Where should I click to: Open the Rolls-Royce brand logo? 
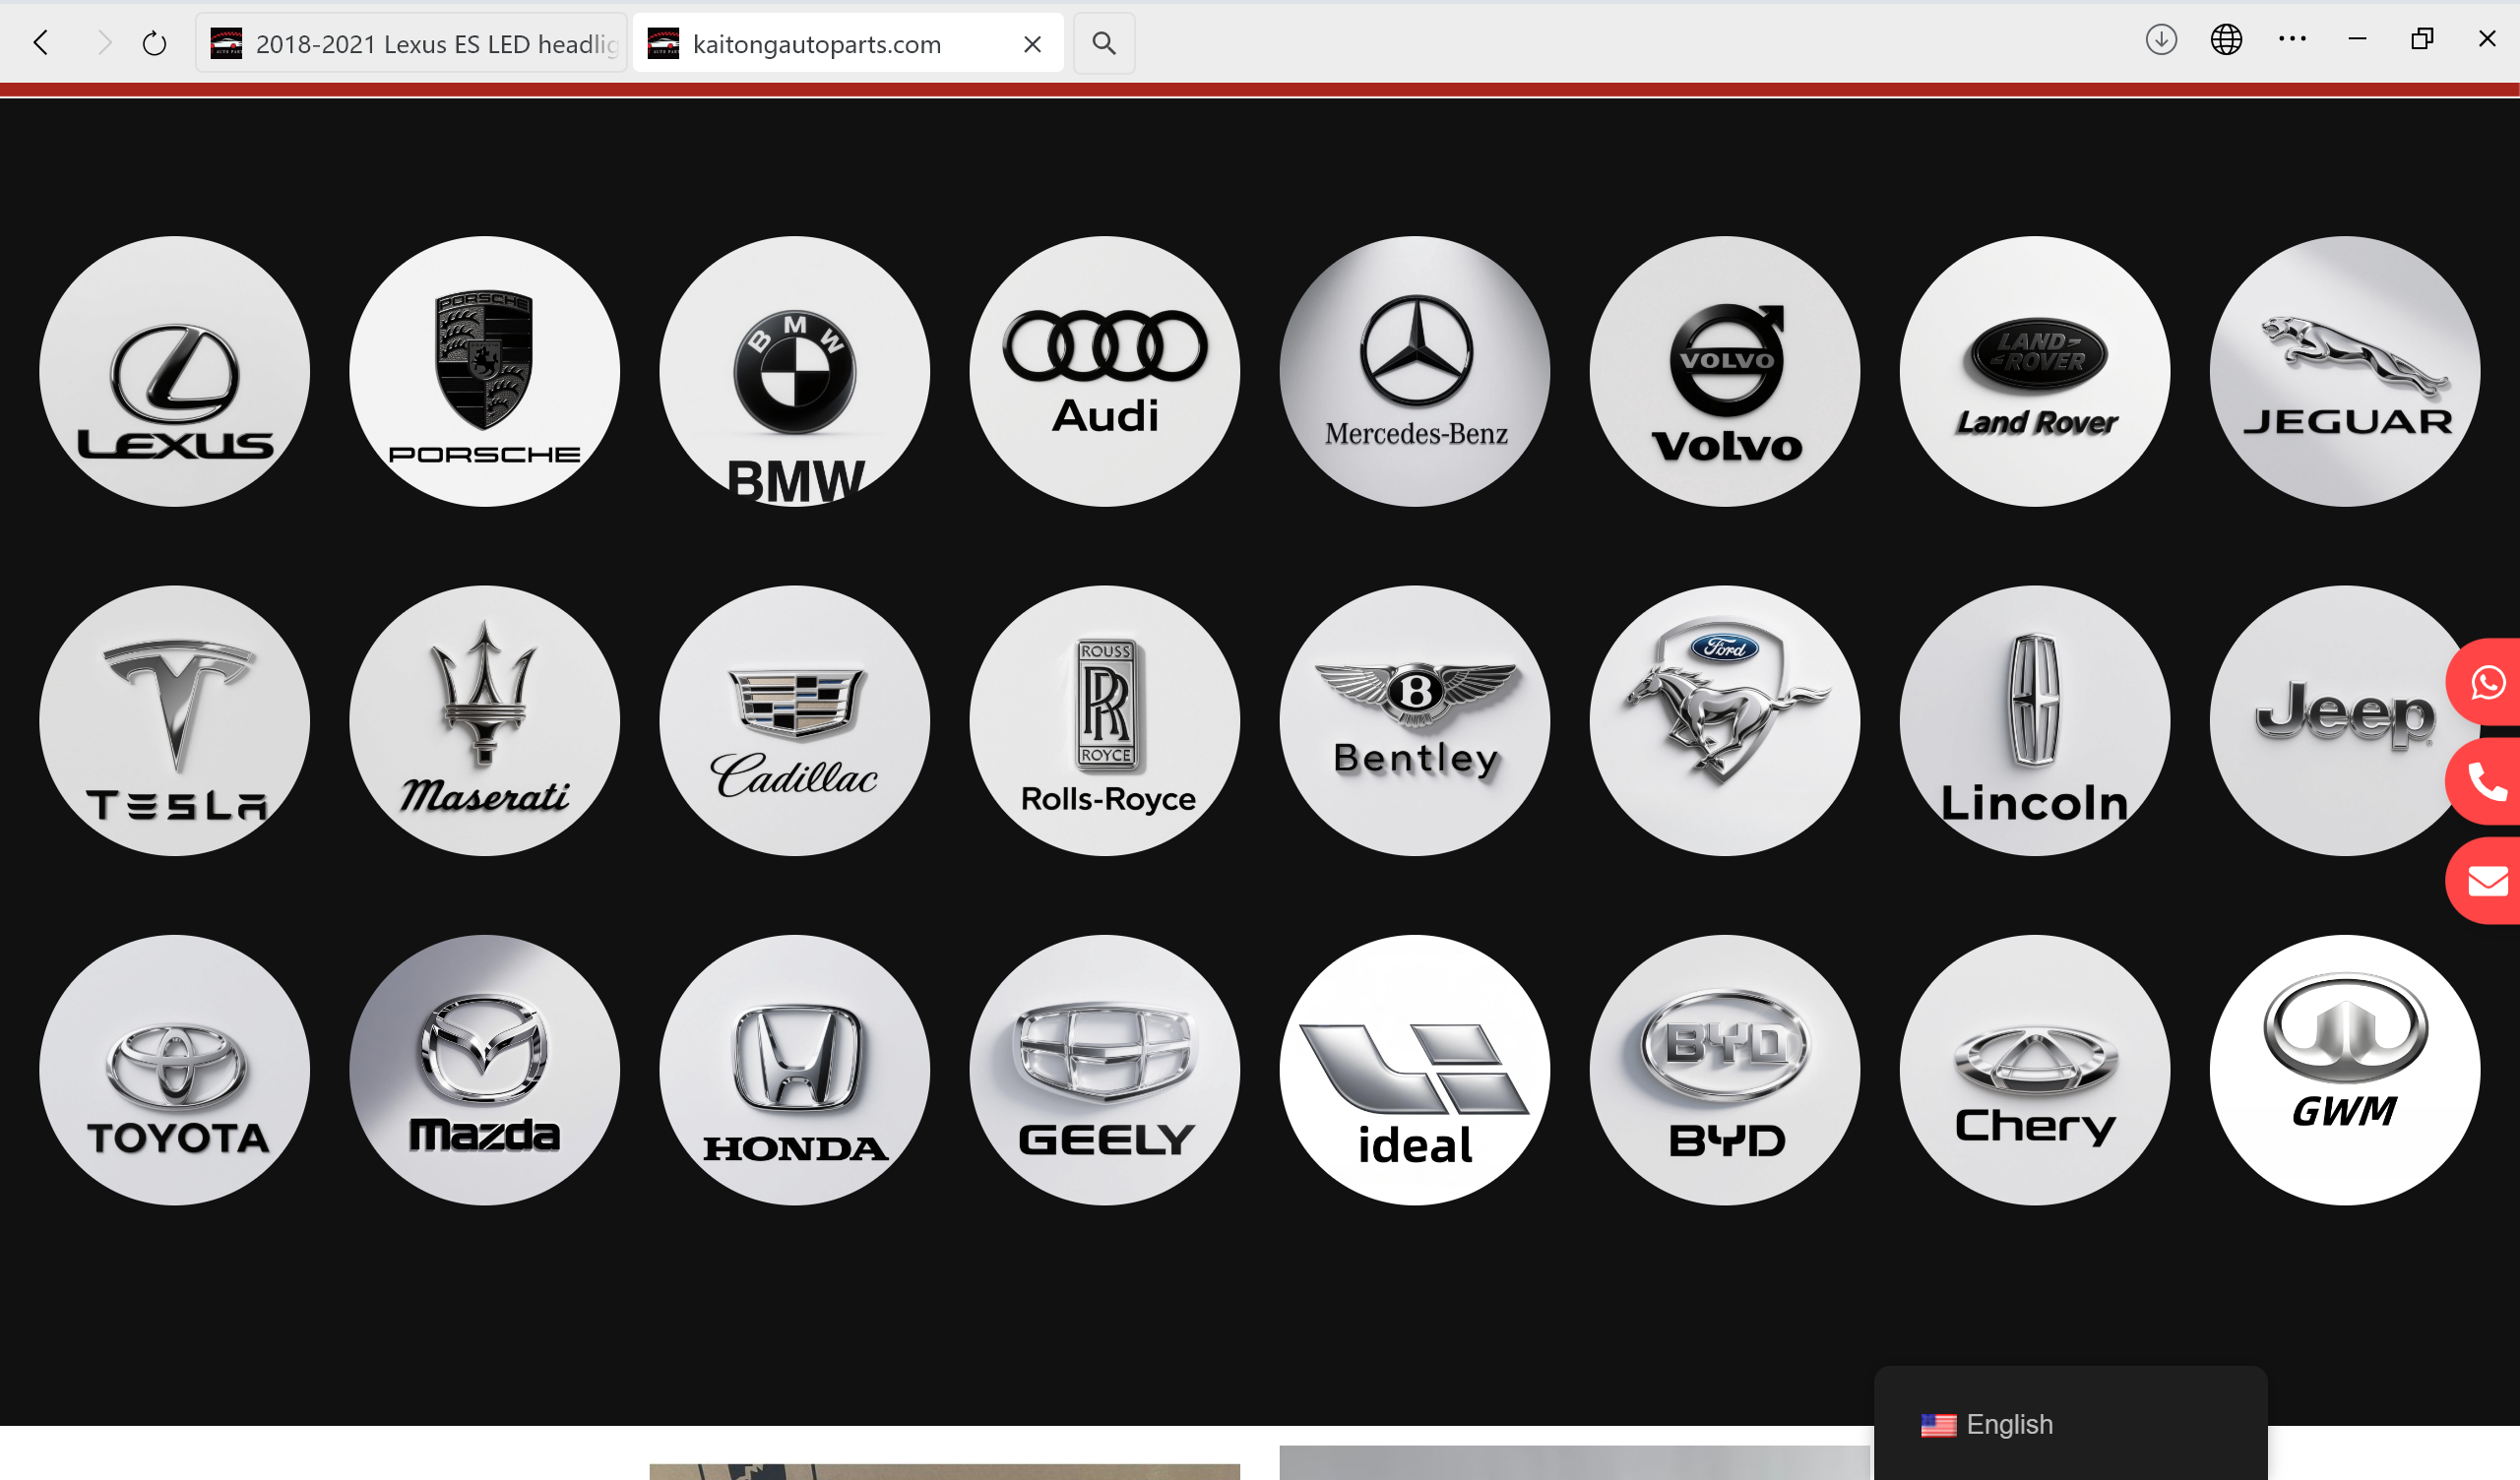click(x=1104, y=720)
